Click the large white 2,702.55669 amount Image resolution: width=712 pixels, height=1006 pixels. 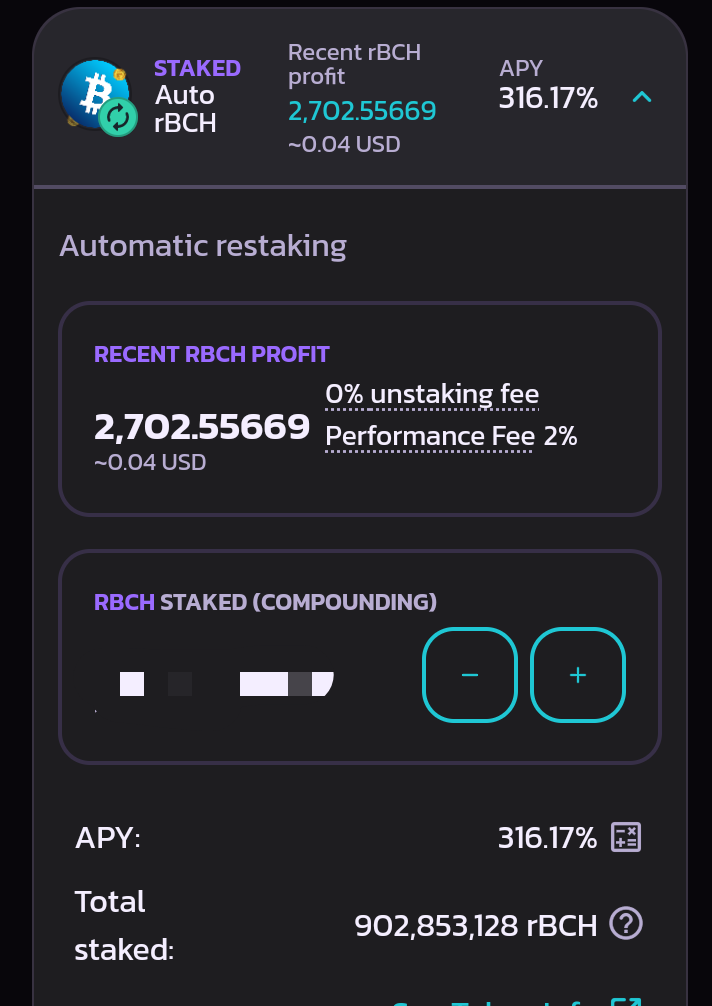[202, 427]
